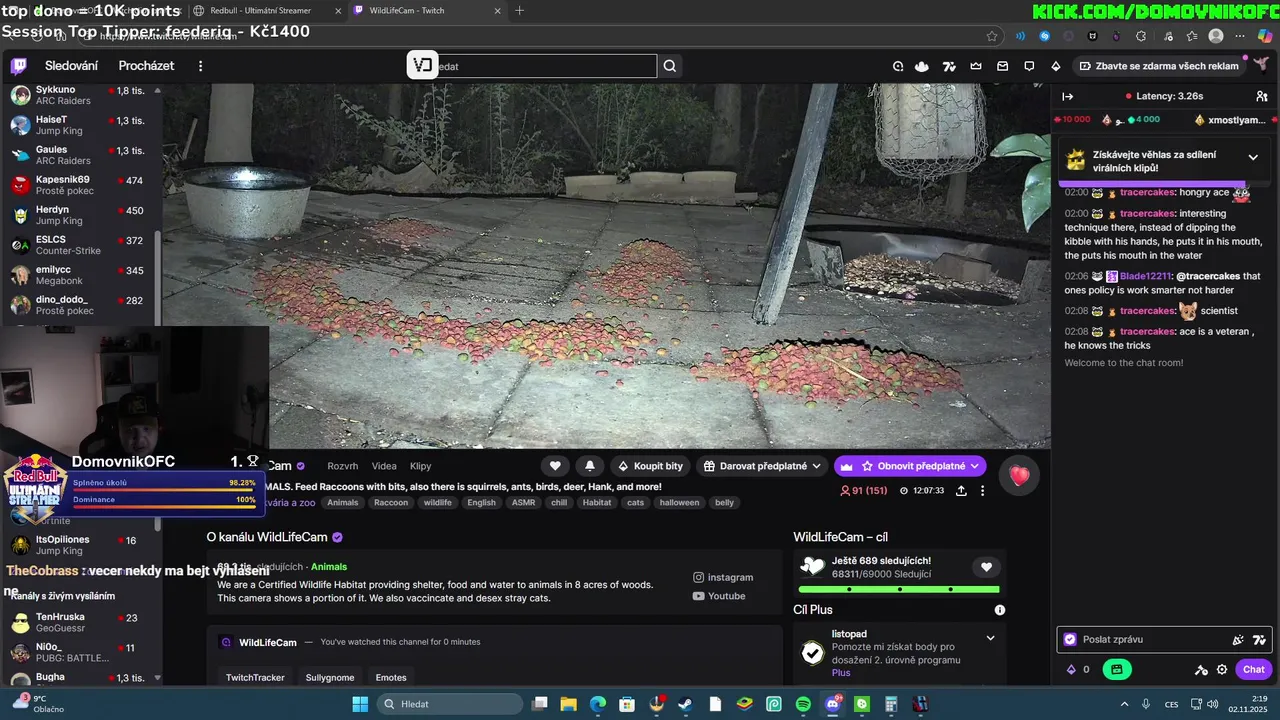1280x720 pixels.
Task: Click the halloween tag
Action: pos(680,503)
